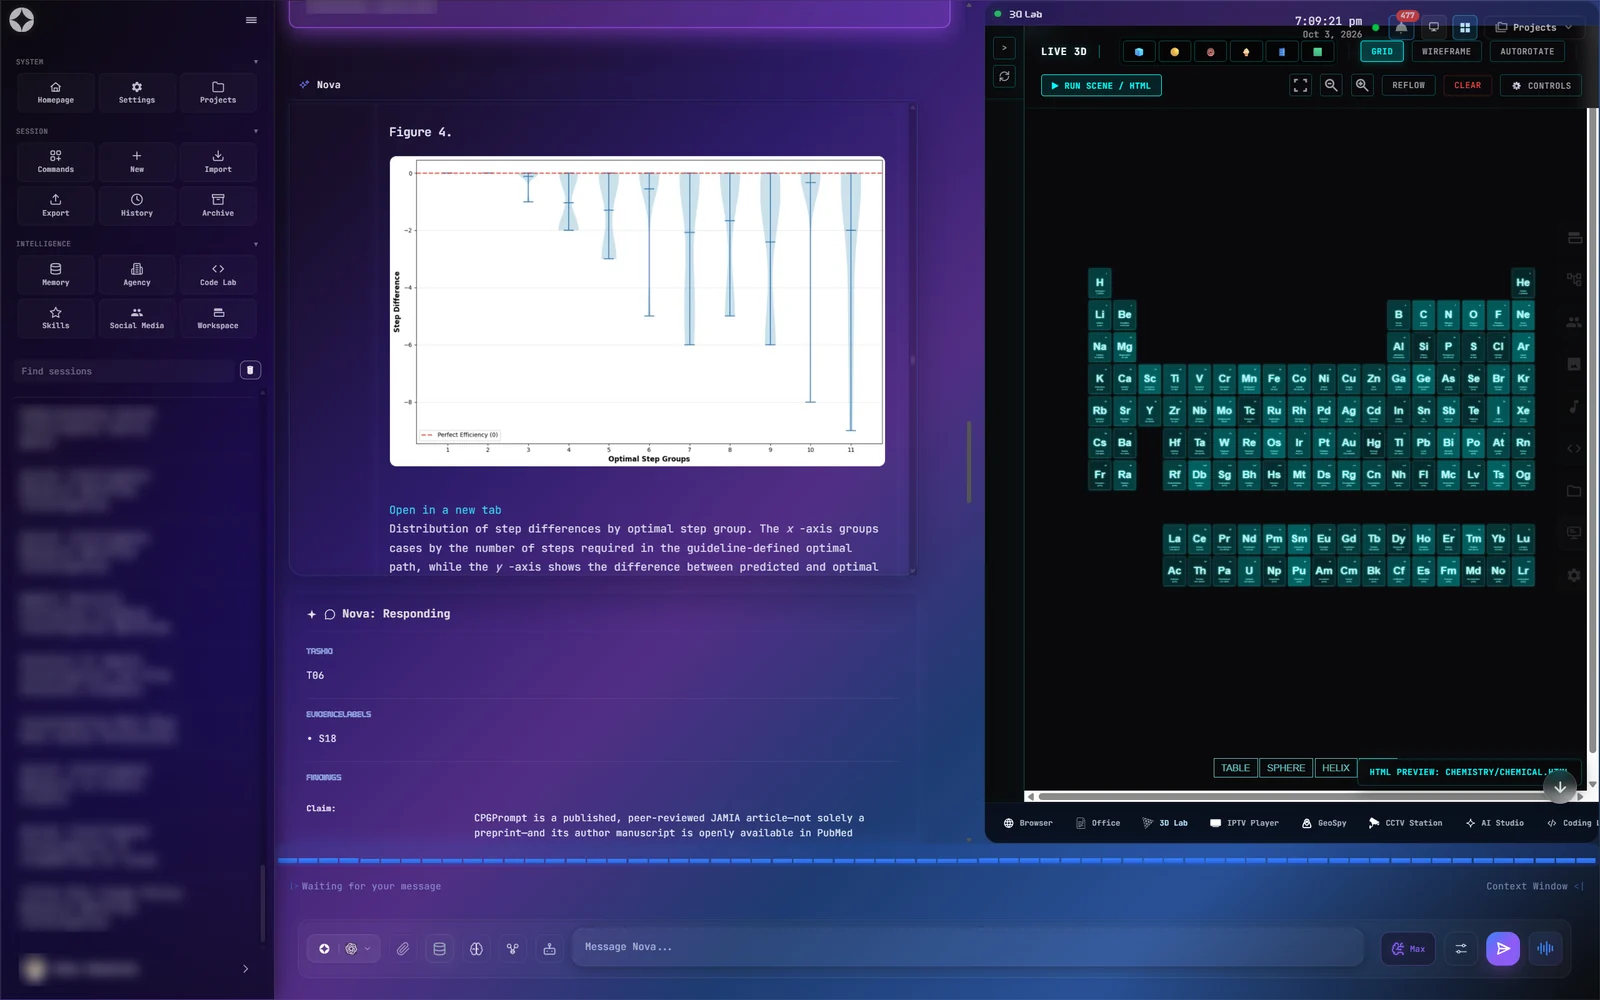Send the message with the paper-plane button
Viewport: 1600px width, 1000px height.
click(x=1503, y=948)
